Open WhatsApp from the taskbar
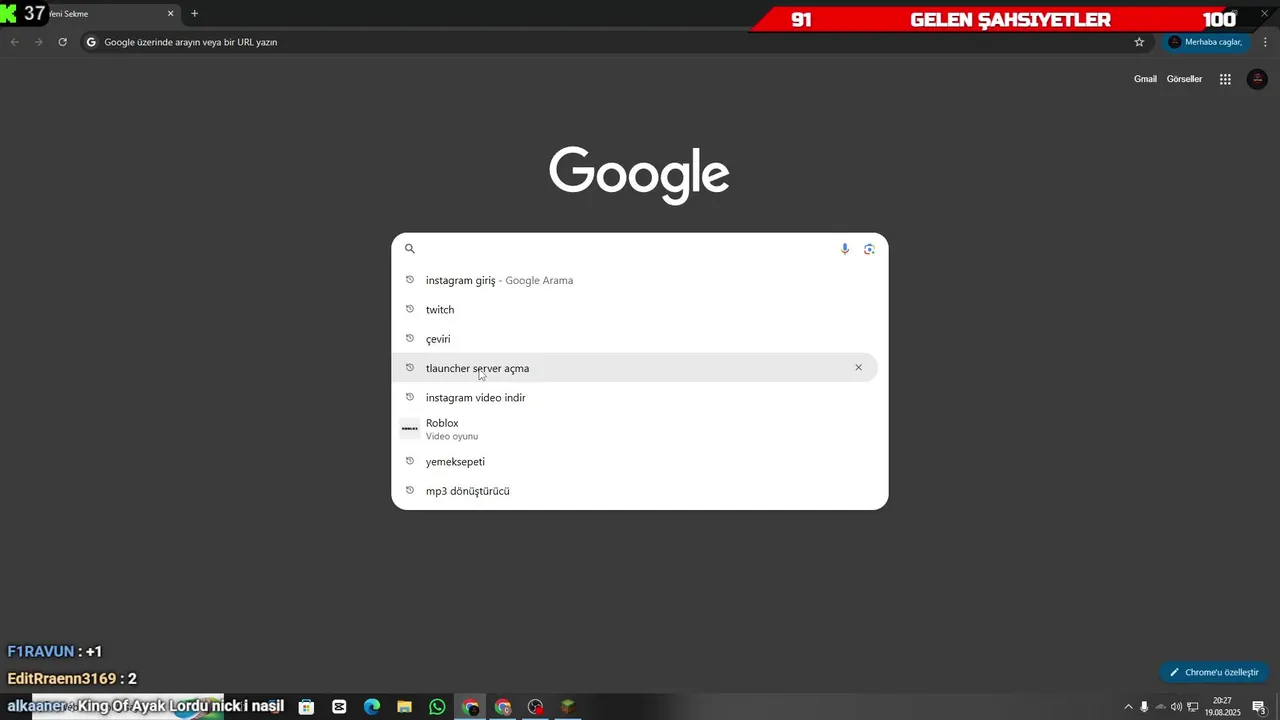Viewport: 1280px width, 720px height. point(437,707)
